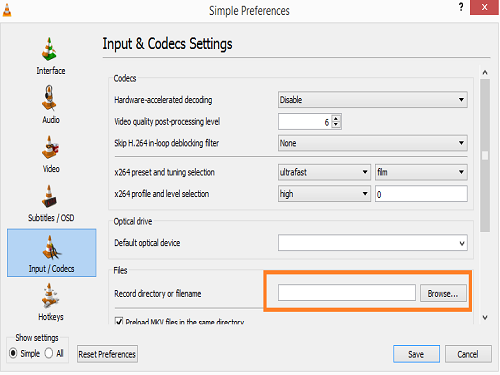This screenshot has height=375, width=500.
Task: Select the Simple show settings radio button
Action: [13, 353]
